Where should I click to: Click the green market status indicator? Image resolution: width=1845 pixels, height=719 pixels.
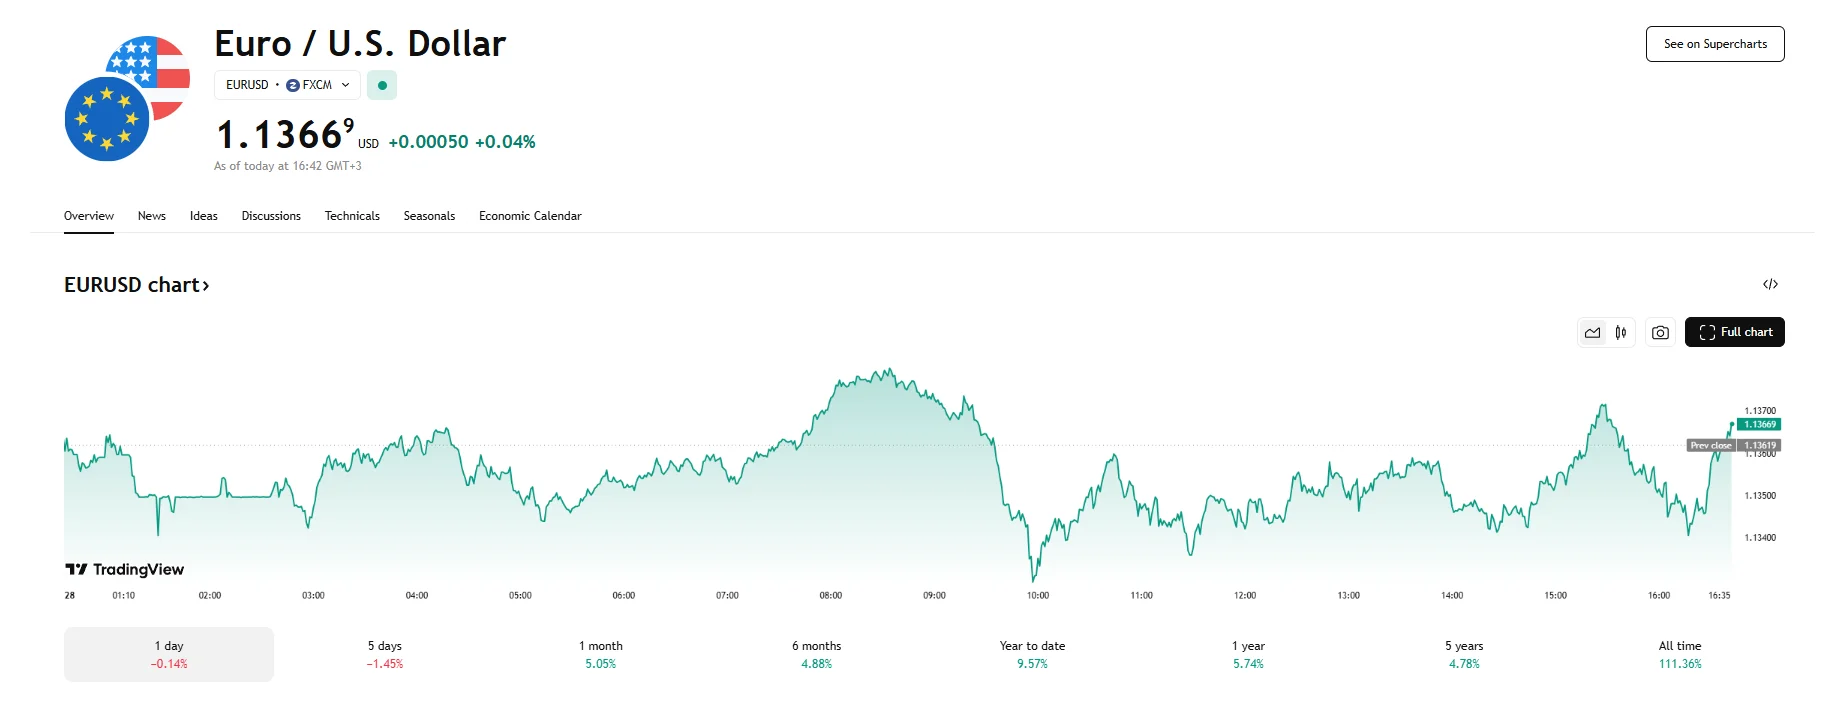pos(382,86)
